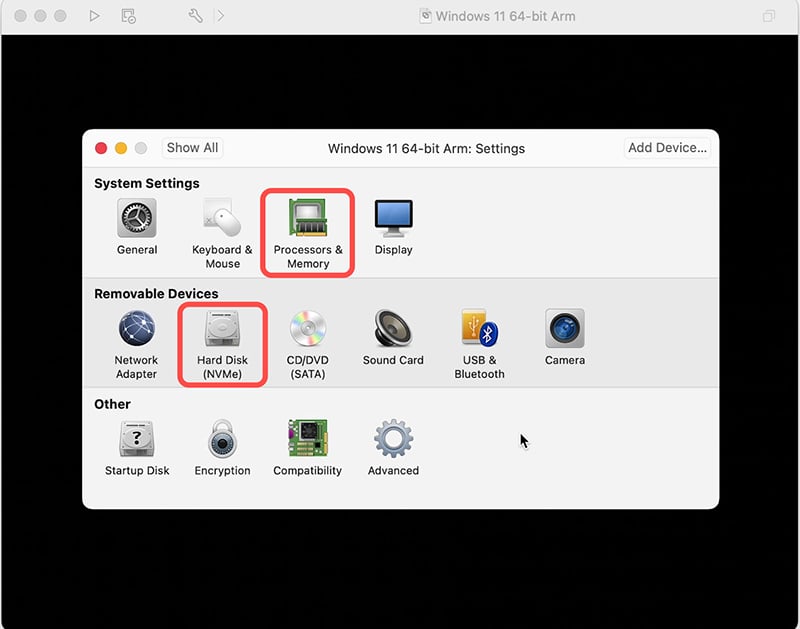Open USB & Bluetooth settings
The width and height of the screenshot is (800, 629).
click(x=479, y=344)
